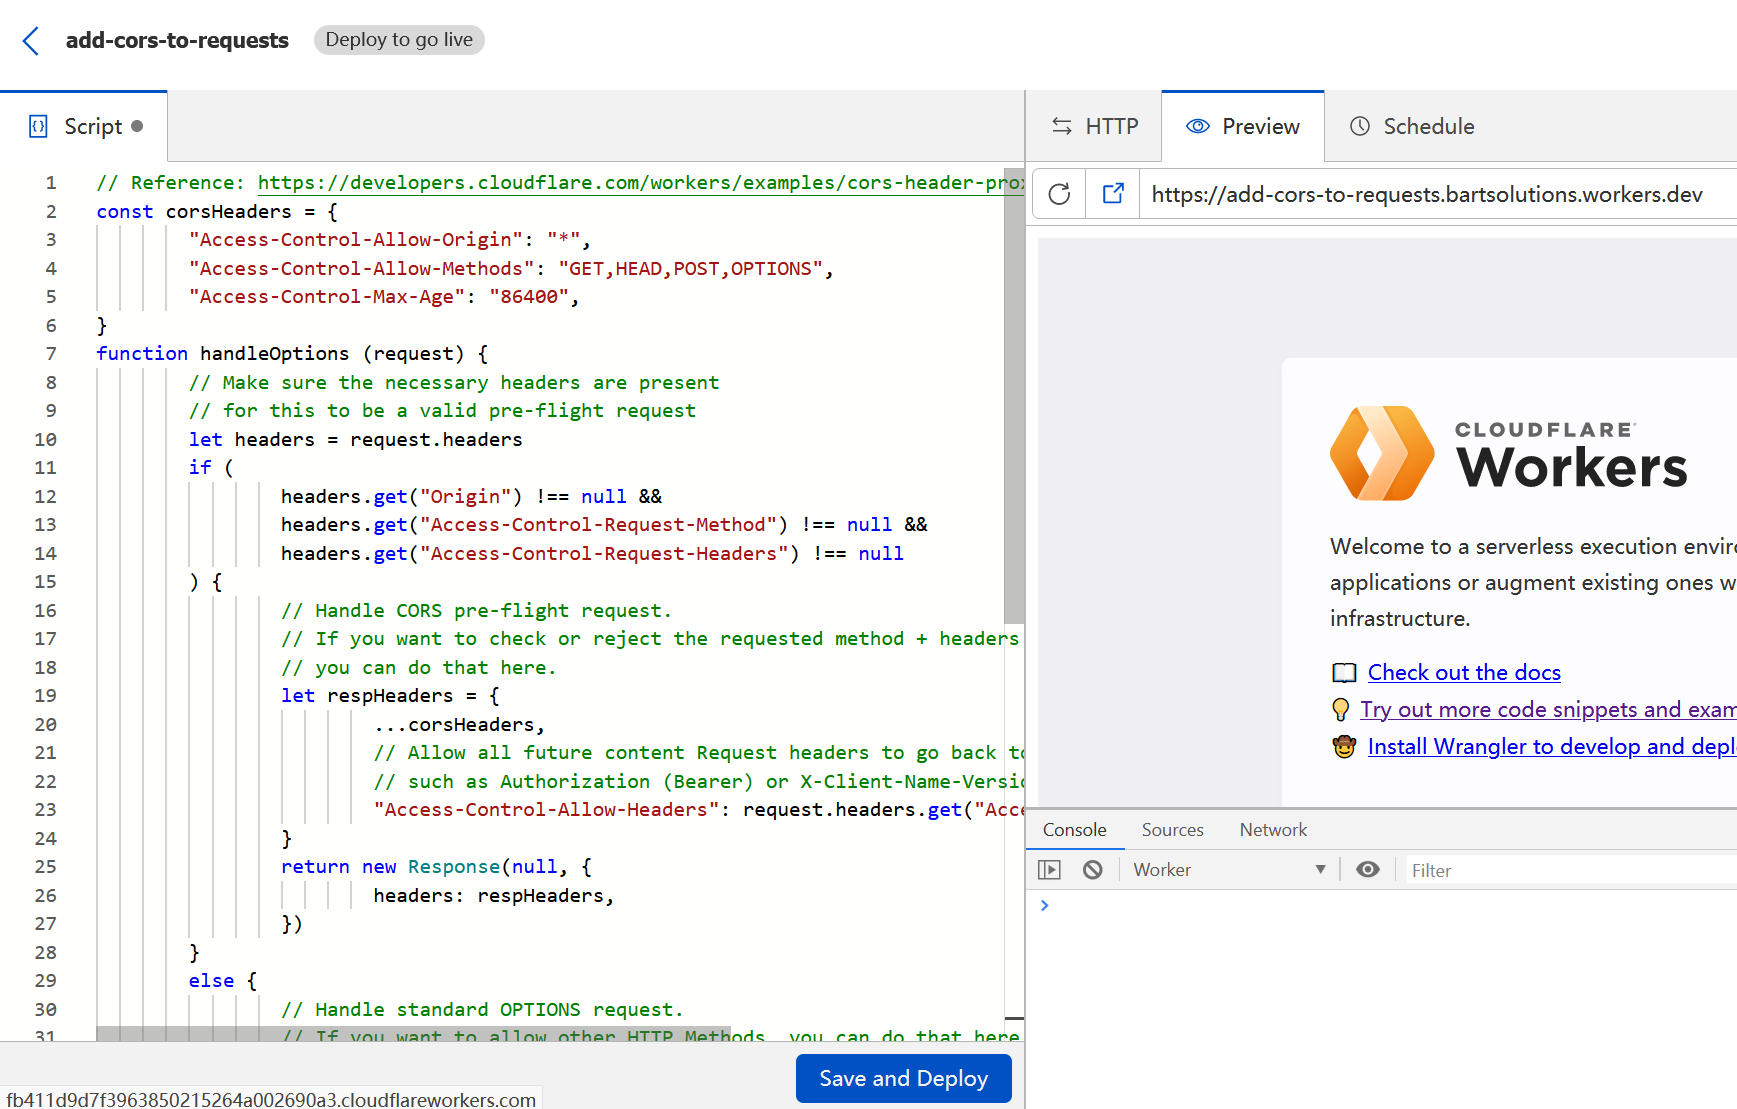
Task: Click the console prompt arrow
Action: coord(1045,905)
